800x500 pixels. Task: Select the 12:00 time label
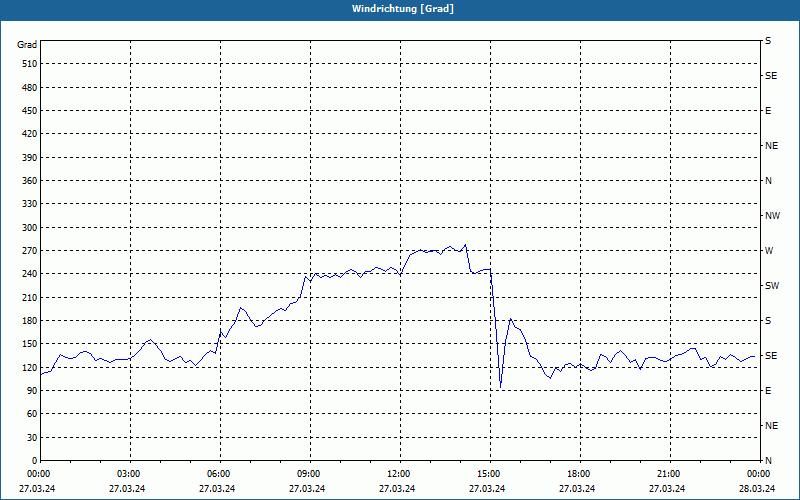click(x=399, y=474)
